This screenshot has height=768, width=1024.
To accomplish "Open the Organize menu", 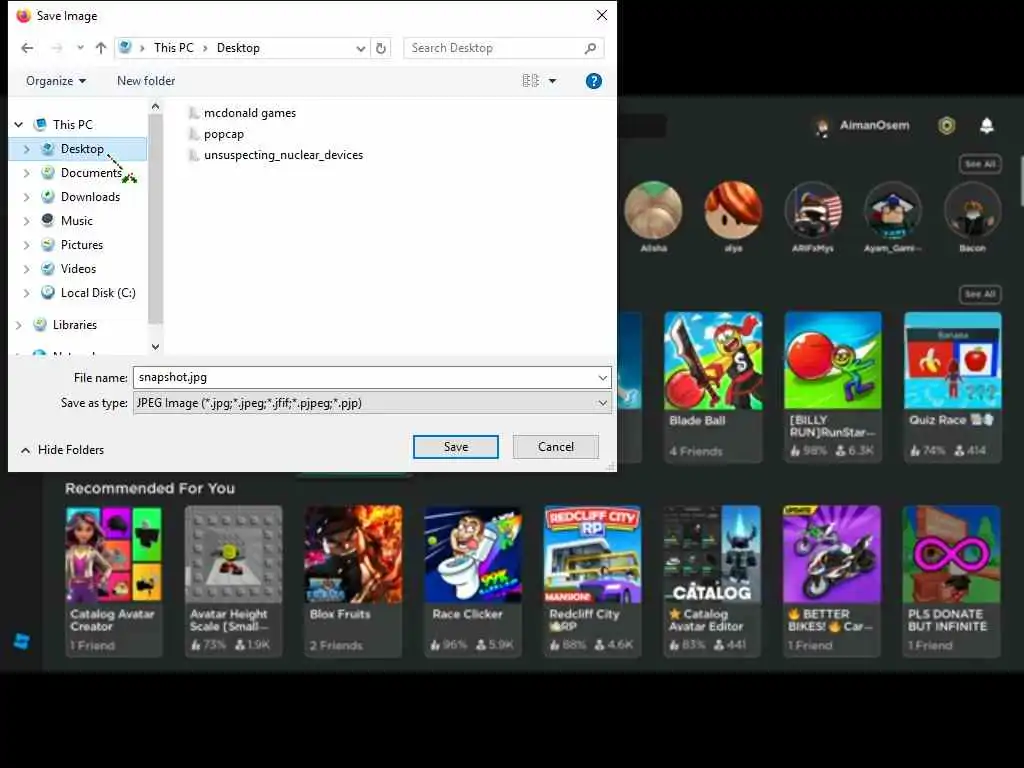I will coord(56,81).
